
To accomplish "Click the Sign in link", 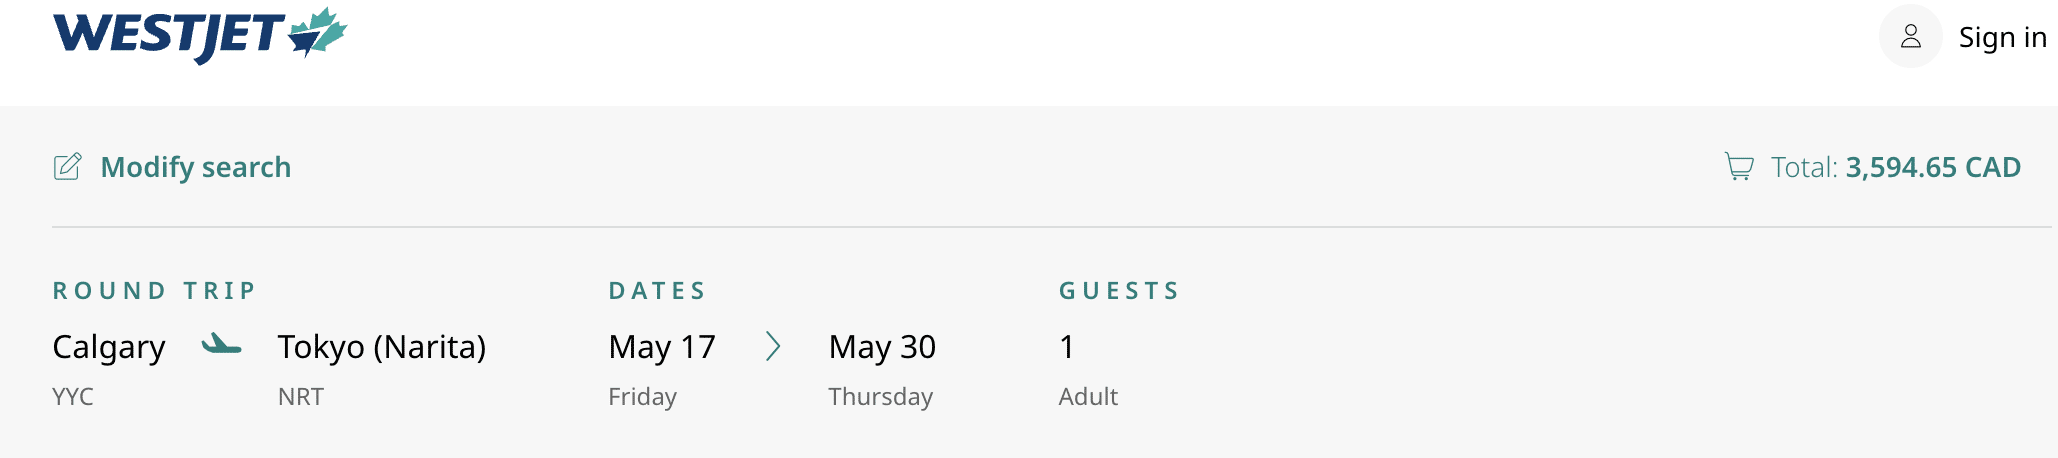I will click(x=2002, y=37).
